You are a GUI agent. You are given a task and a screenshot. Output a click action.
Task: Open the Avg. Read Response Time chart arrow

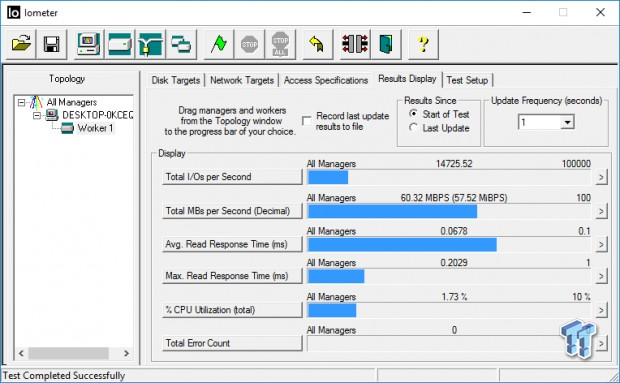[601, 244]
